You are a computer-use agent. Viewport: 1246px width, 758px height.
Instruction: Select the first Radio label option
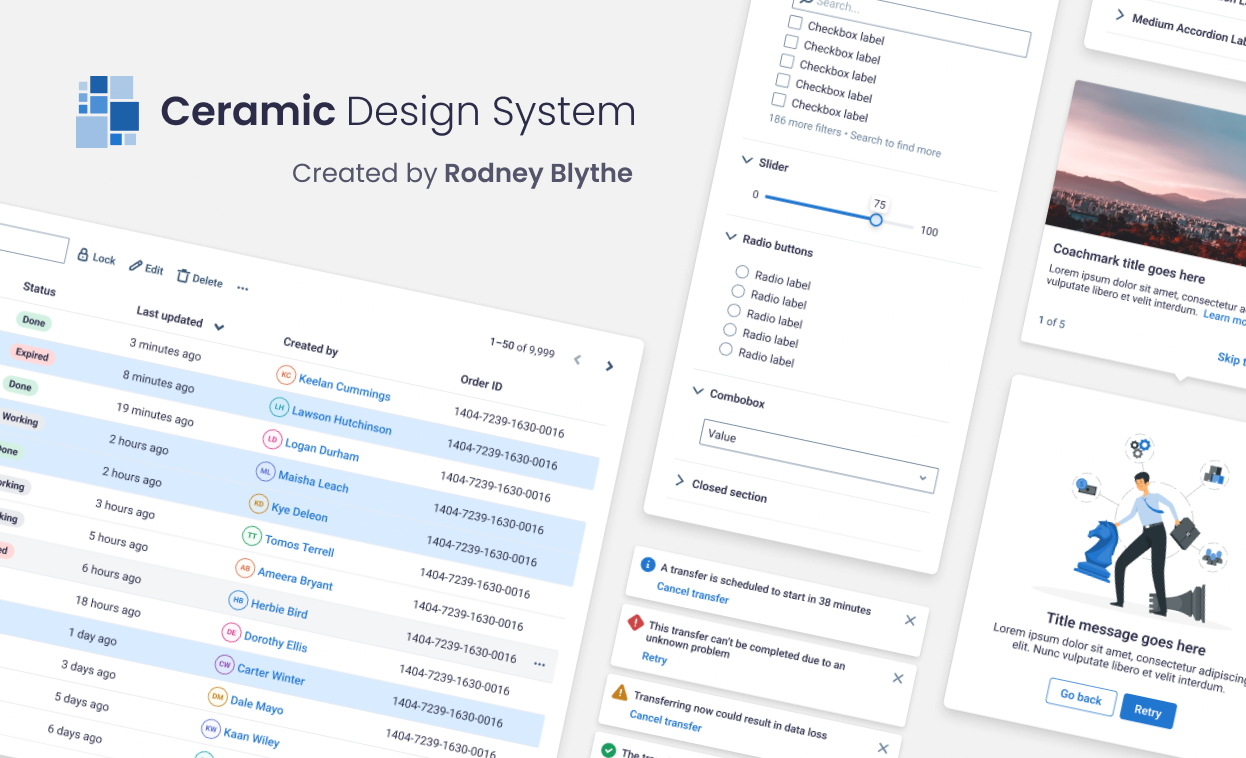(x=742, y=272)
